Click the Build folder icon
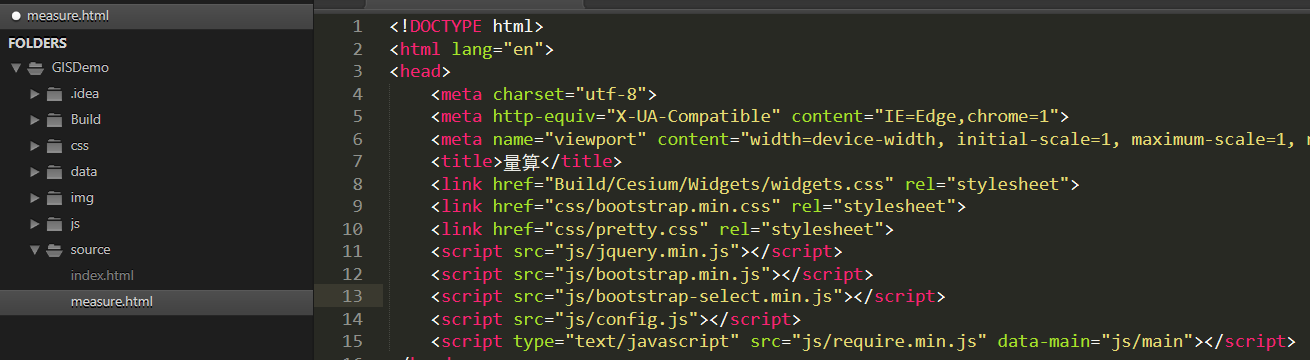 coord(54,120)
